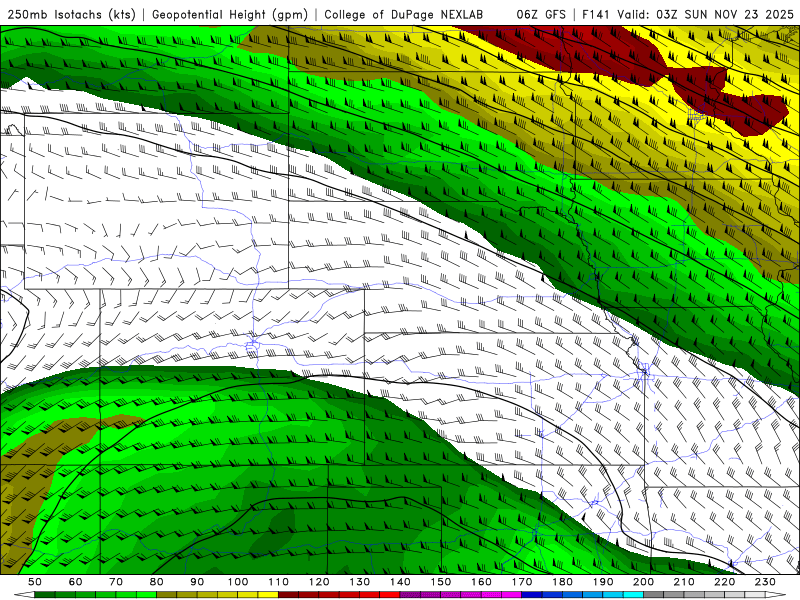Click the "Geopotential Height (gpm)" header label

pyautogui.click(x=230, y=14)
